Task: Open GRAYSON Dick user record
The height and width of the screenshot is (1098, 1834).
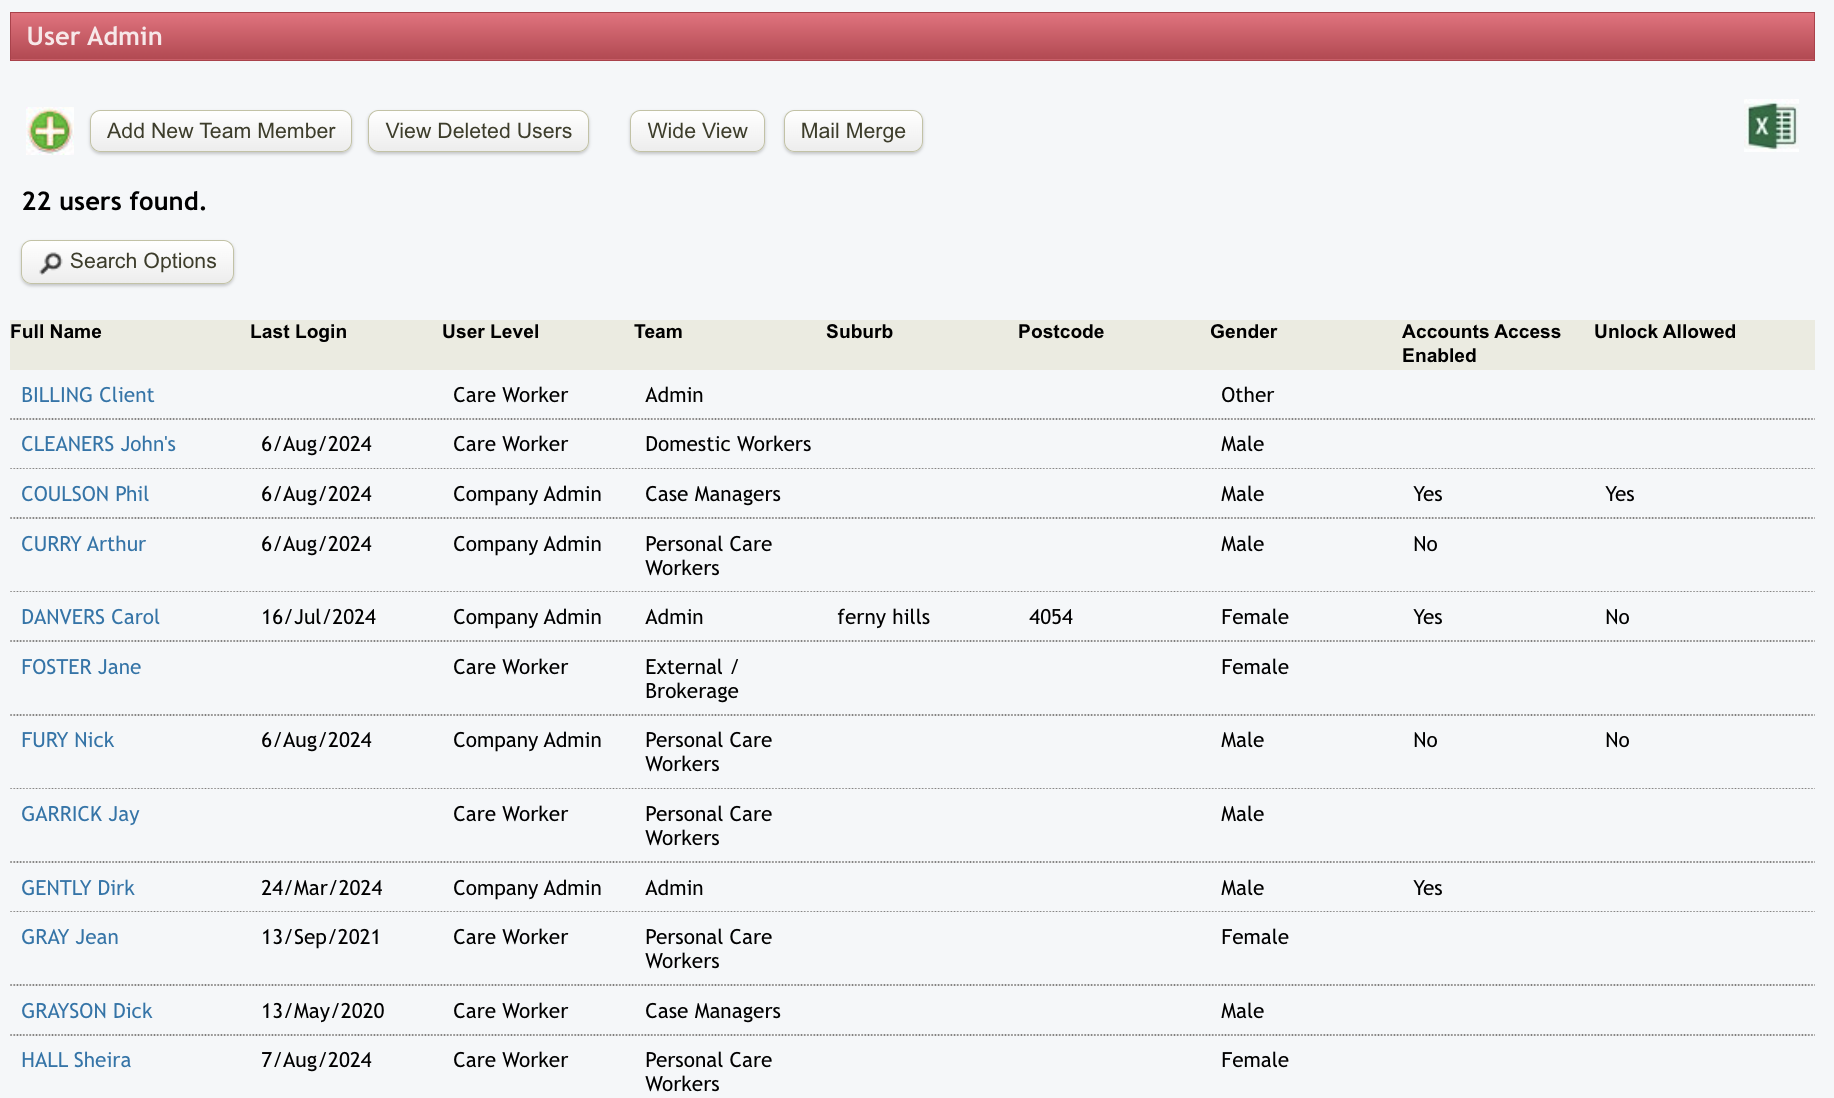Action: point(86,1011)
